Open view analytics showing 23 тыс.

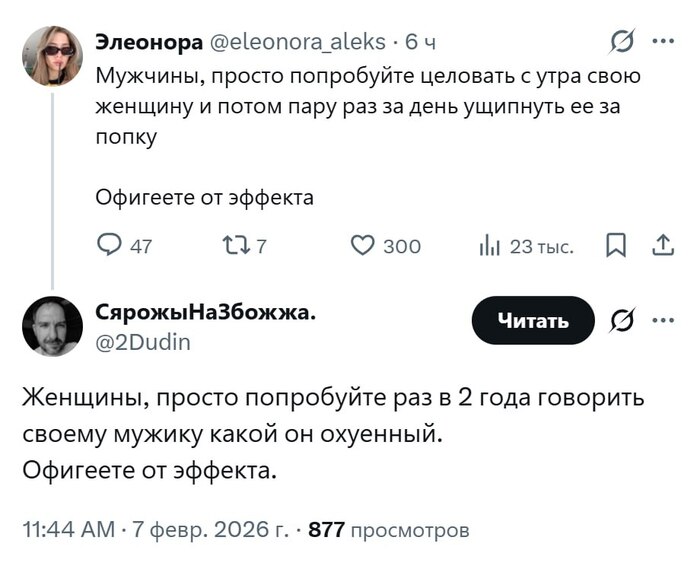tap(489, 246)
